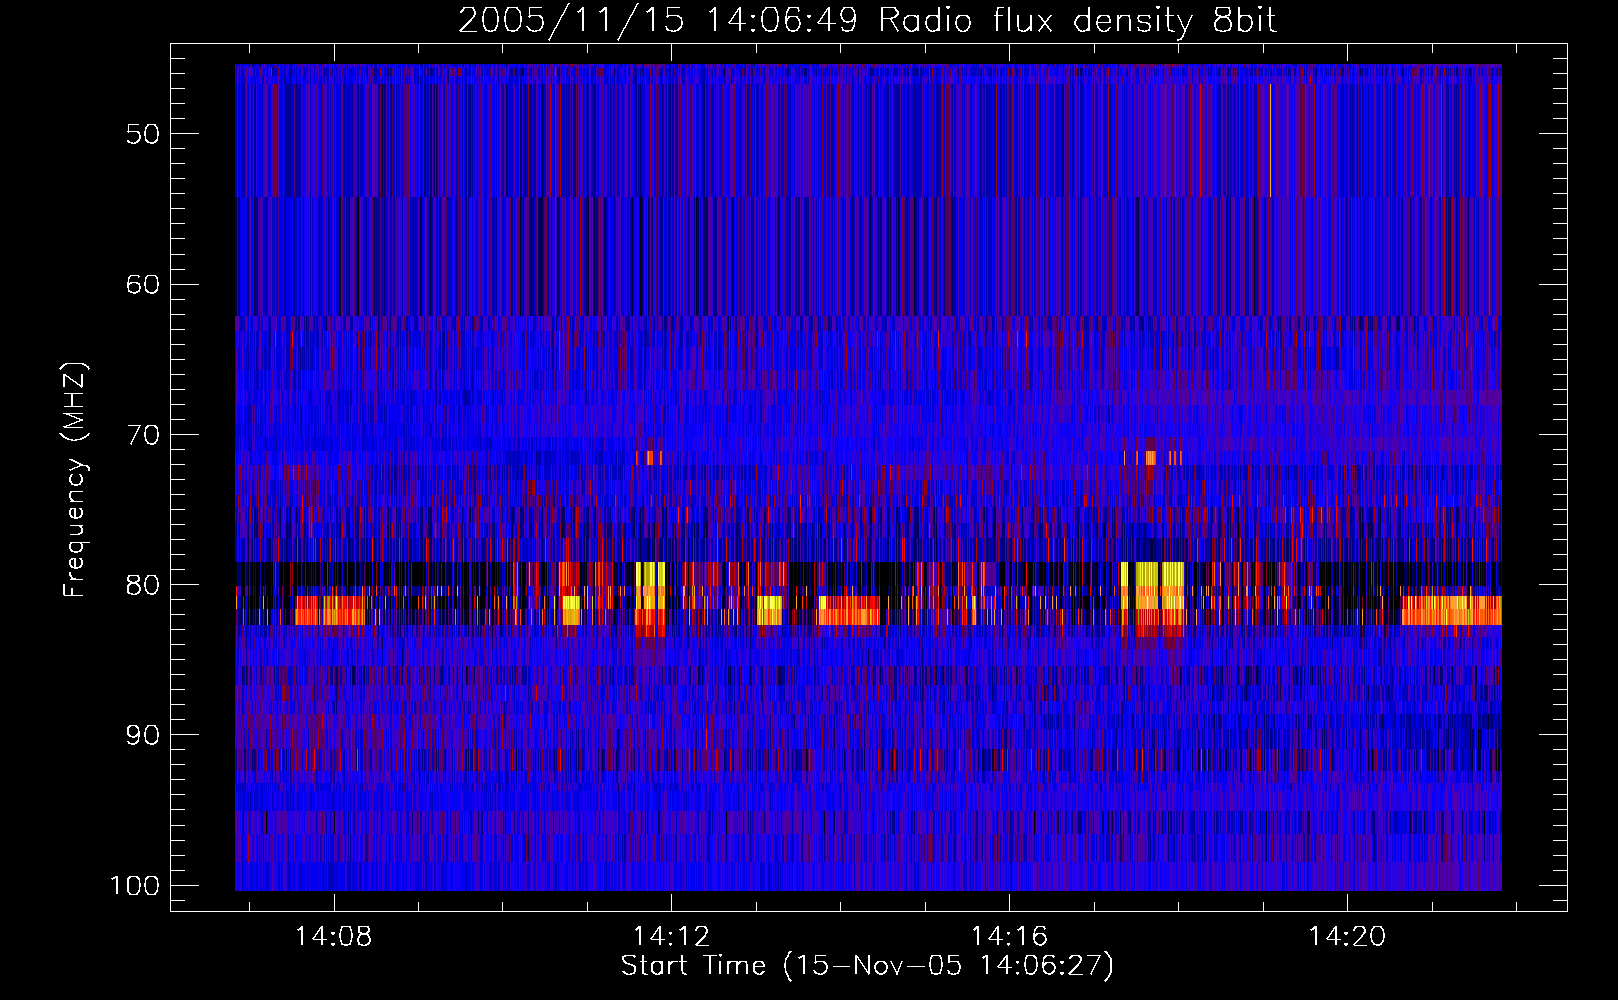
Task: Click the 'Start Time (15-Nov-05 14:06:27)' axis label
Action: pos(867,966)
